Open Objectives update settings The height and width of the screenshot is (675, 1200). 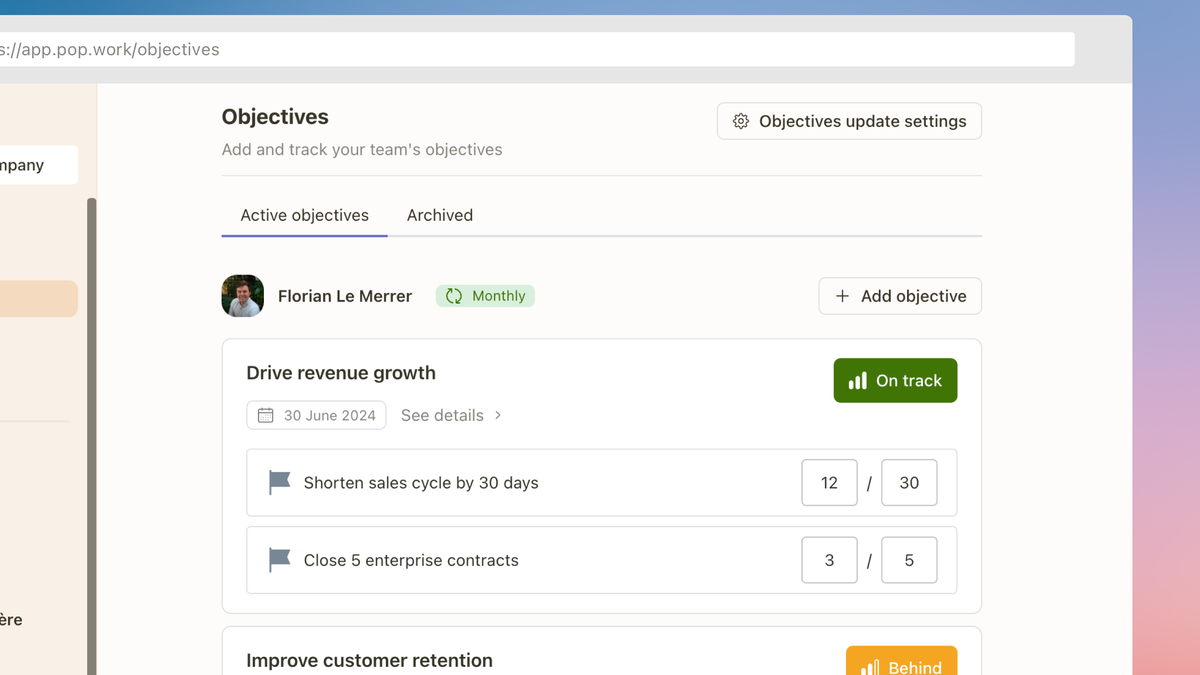pyautogui.click(x=848, y=121)
